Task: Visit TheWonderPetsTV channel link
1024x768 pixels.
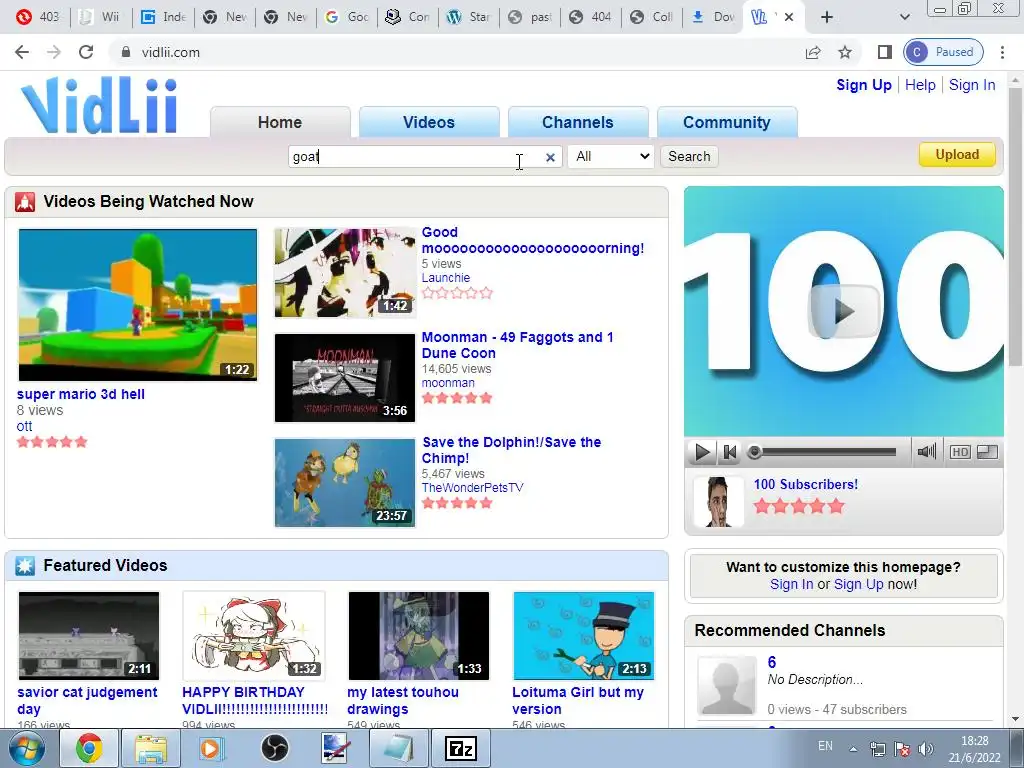Action: [472, 488]
